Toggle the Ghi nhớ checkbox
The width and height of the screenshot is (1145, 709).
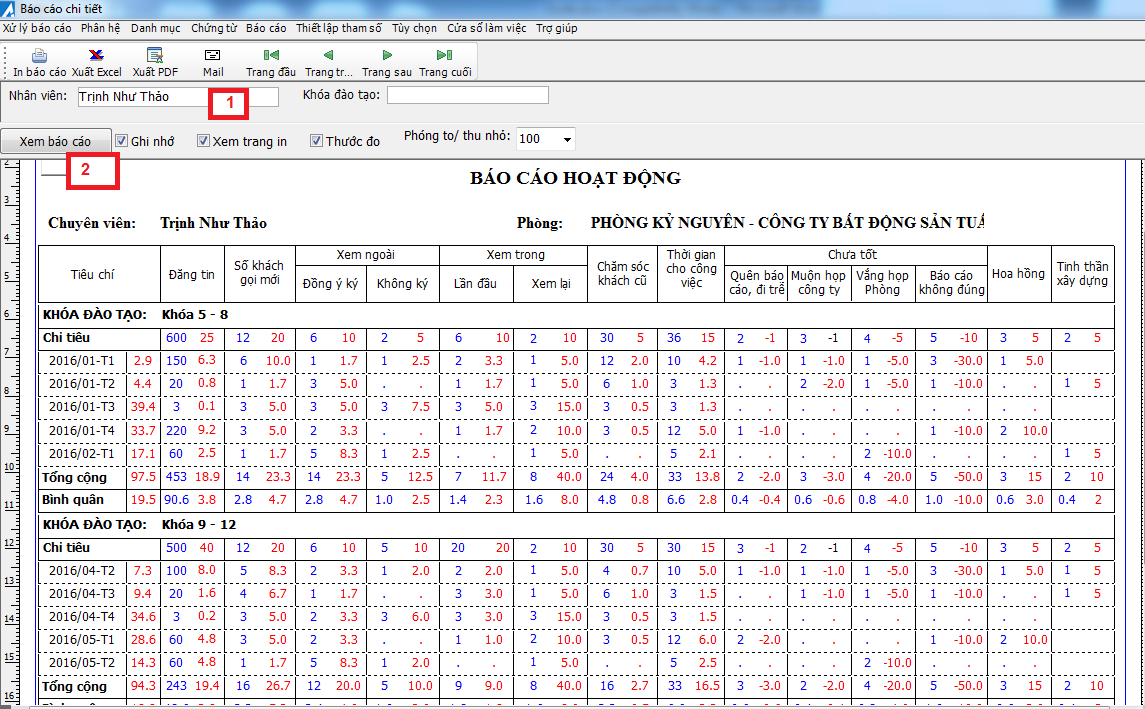click(122, 141)
